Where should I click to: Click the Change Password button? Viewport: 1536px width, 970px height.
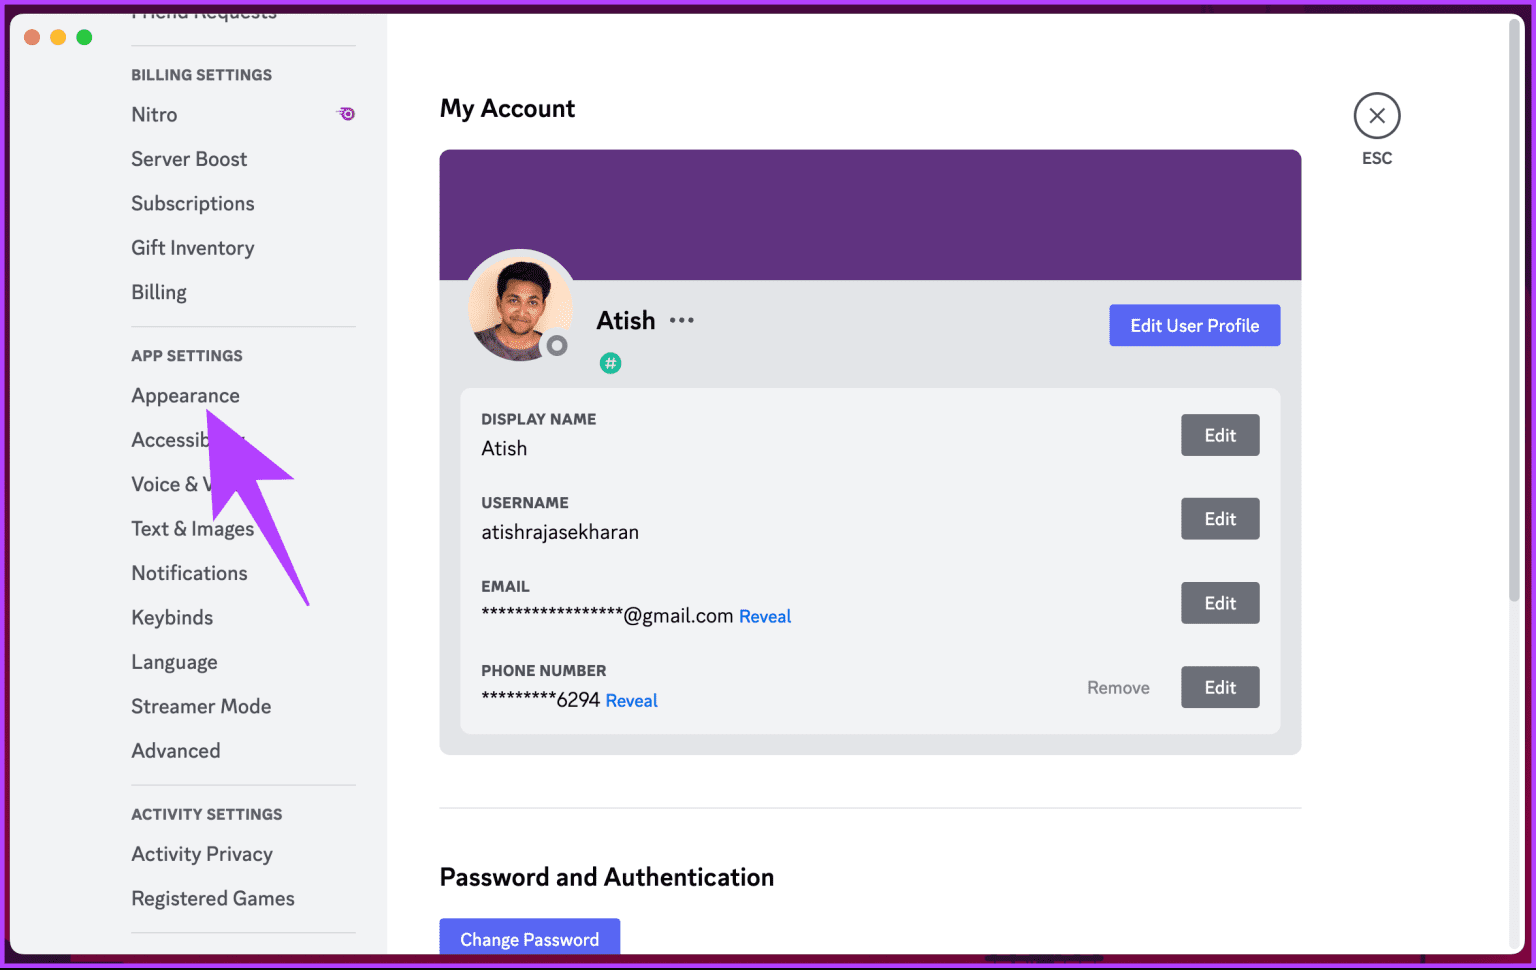coord(529,939)
